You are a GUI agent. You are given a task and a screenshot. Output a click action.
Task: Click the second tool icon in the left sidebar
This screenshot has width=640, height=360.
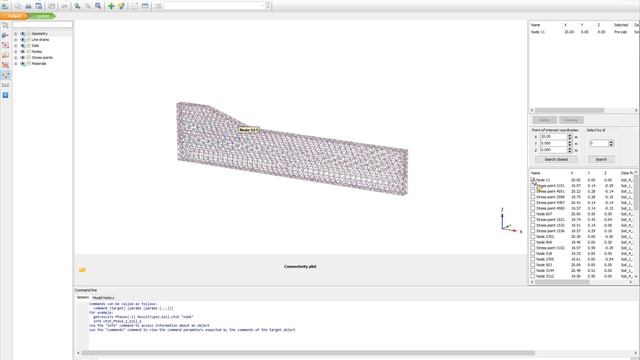(x=5, y=36)
